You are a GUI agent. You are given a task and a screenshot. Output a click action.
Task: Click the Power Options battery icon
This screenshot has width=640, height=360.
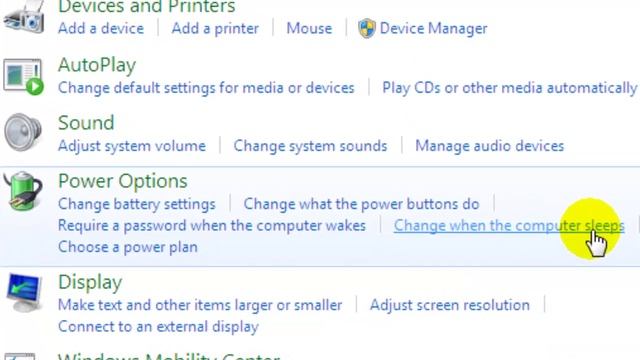(x=23, y=191)
